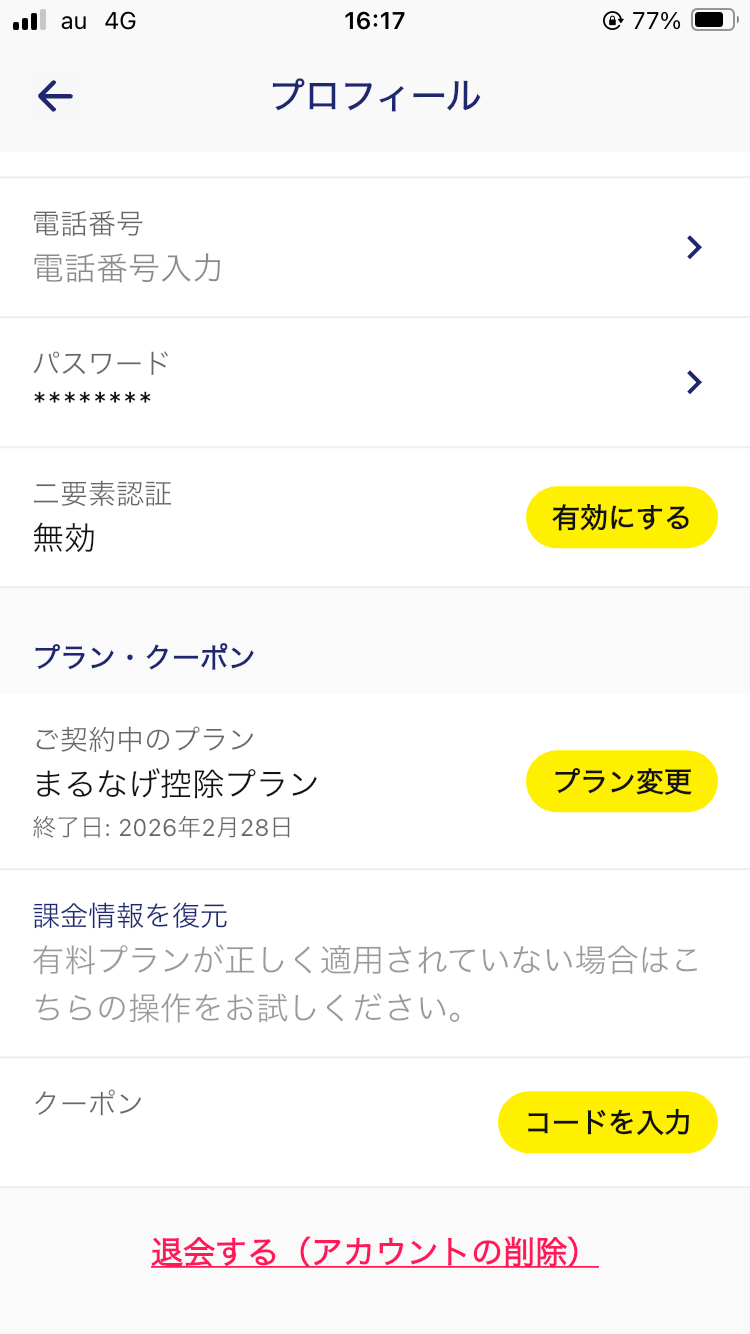The image size is (750, 1334).
Task: Select the 電話番号入力 placeholder field
Action: (x=128, y=268)
